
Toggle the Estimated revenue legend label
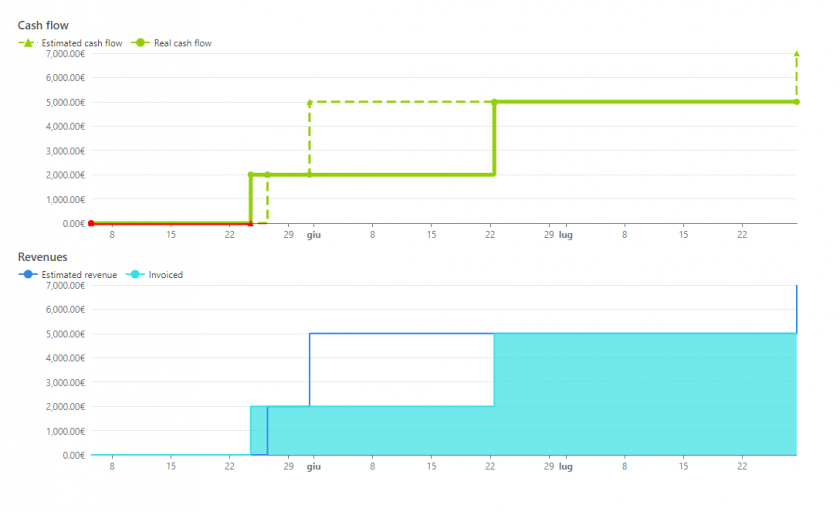(79, 274)
